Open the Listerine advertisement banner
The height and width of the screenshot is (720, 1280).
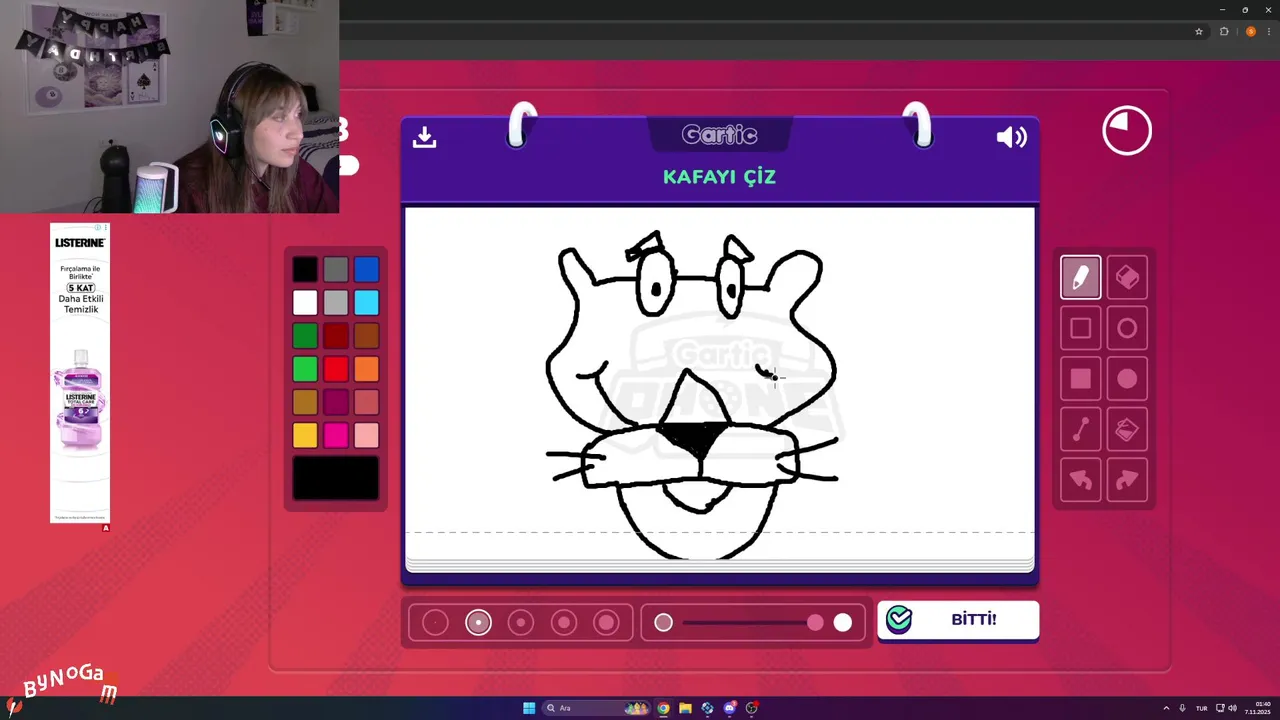(x=80, y=373)
